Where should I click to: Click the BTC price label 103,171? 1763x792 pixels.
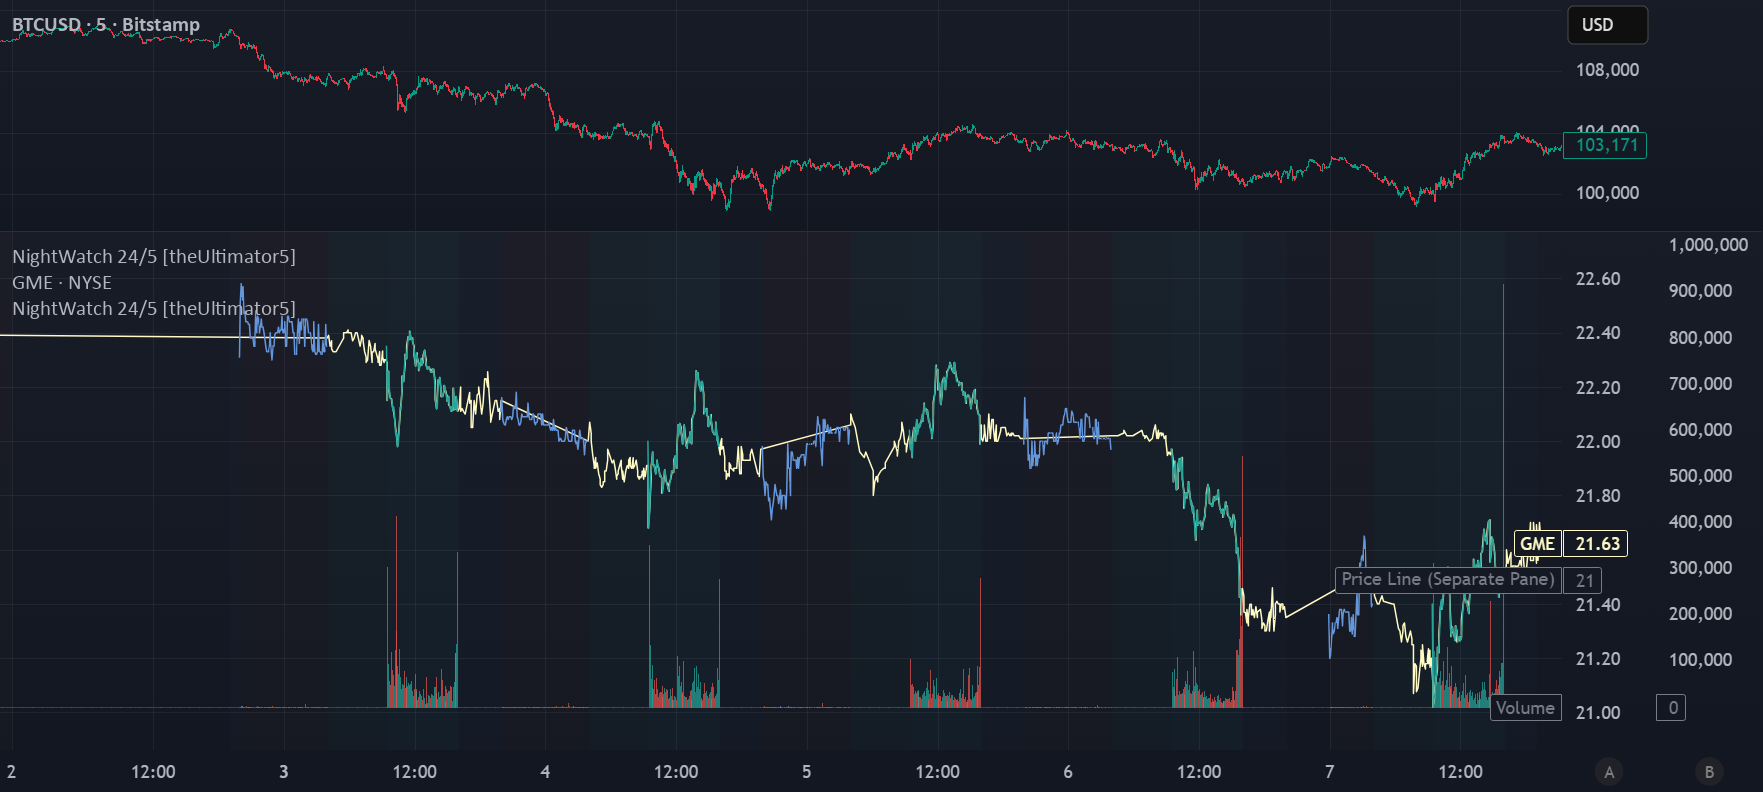pyautogui.click(x=1605, y=145)
